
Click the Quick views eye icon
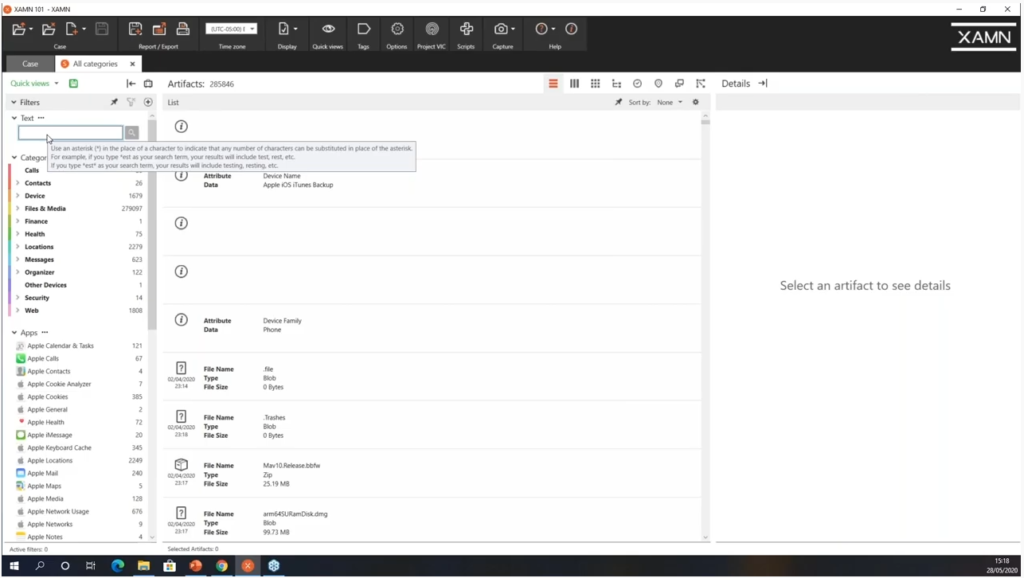pyautogui.click(x=328, y=29)
